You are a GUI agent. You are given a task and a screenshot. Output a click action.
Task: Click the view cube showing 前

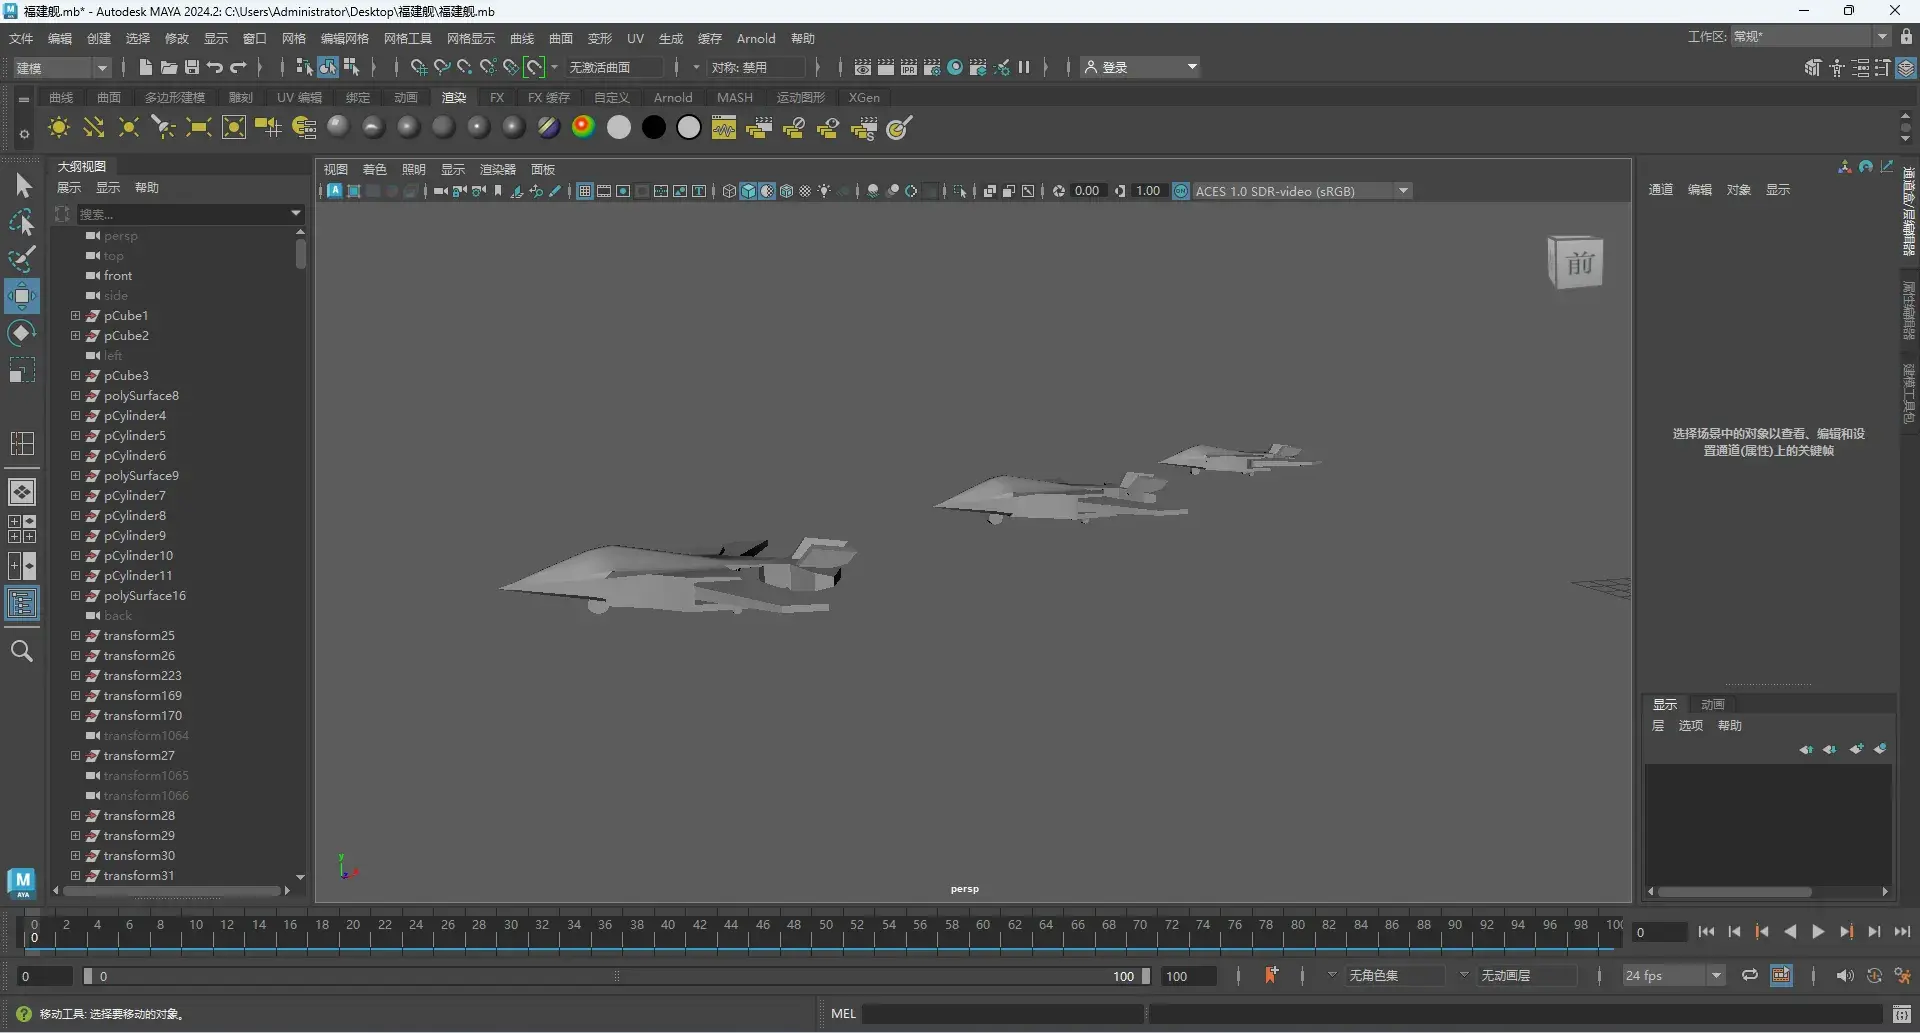click(x=1576, y=263)
